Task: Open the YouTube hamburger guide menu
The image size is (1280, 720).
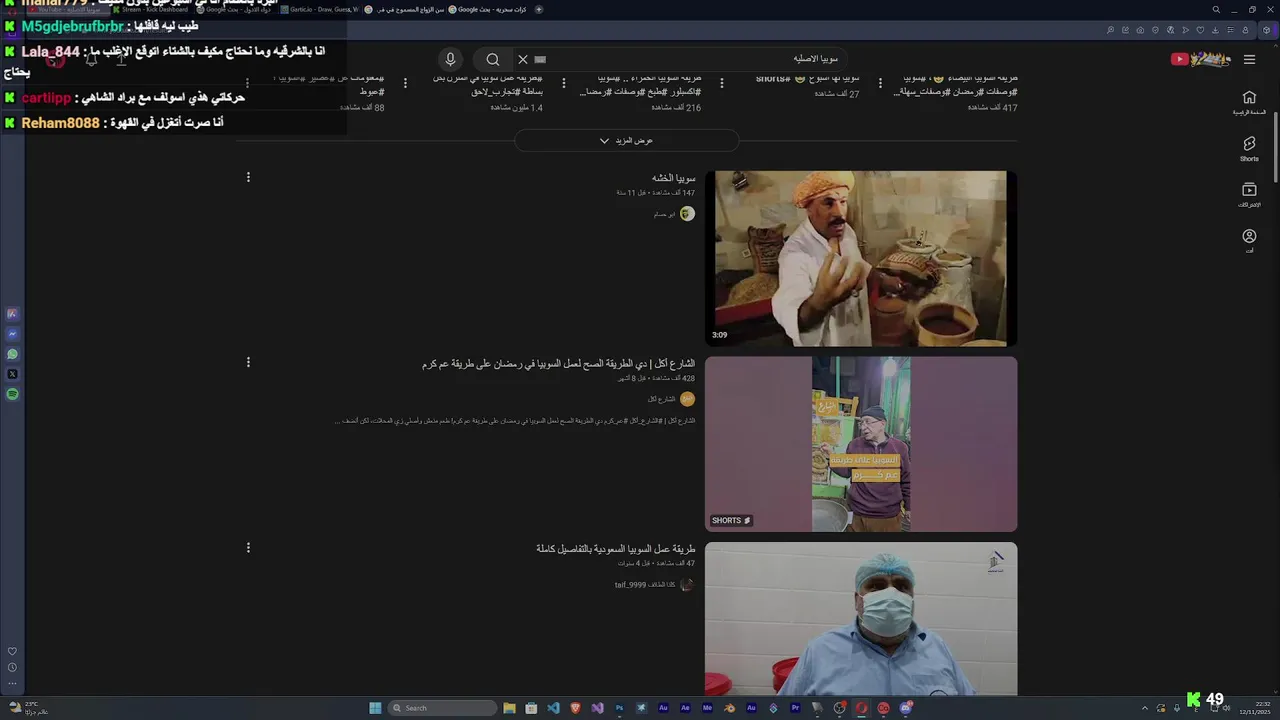Action: point(1249,59)
